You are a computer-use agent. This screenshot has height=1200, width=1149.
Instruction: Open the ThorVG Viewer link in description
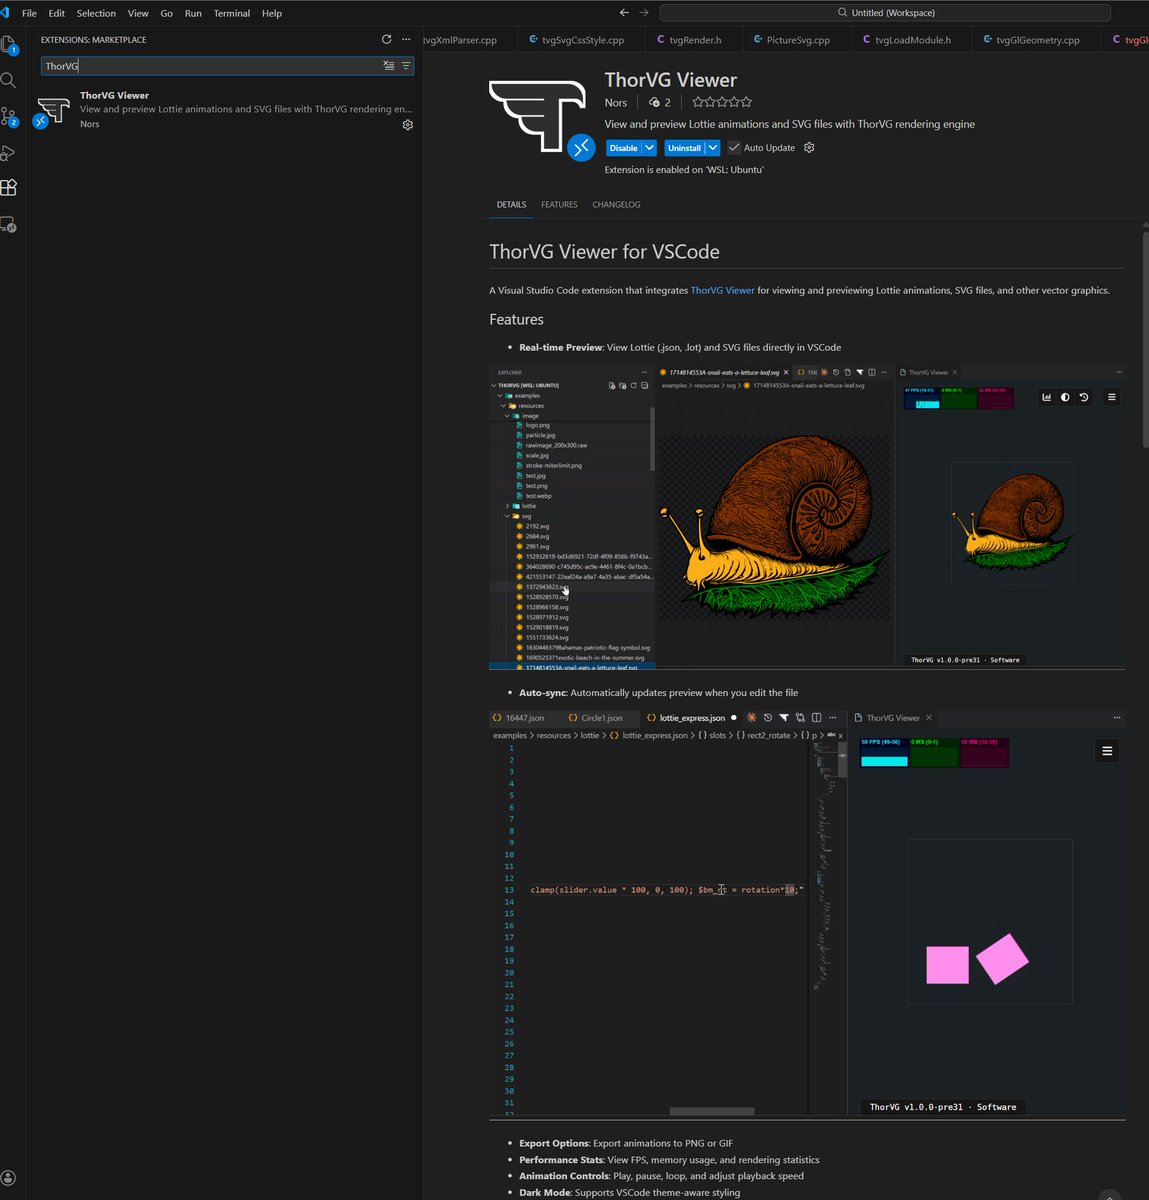722,290
